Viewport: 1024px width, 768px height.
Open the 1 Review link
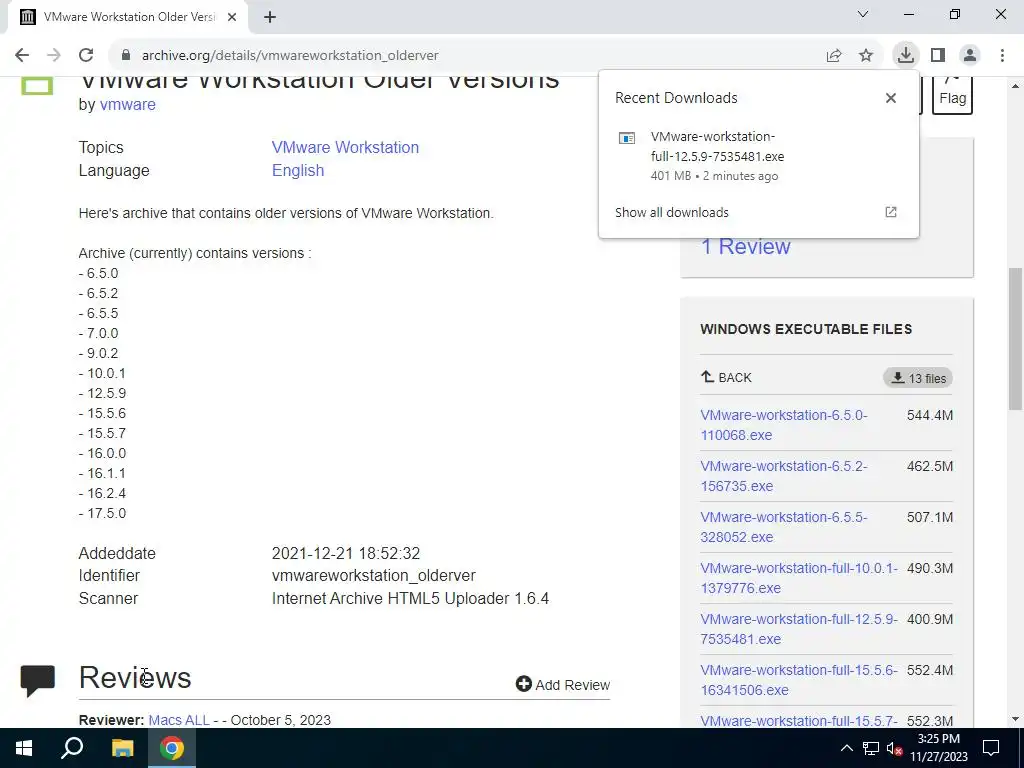pos(745,246)
